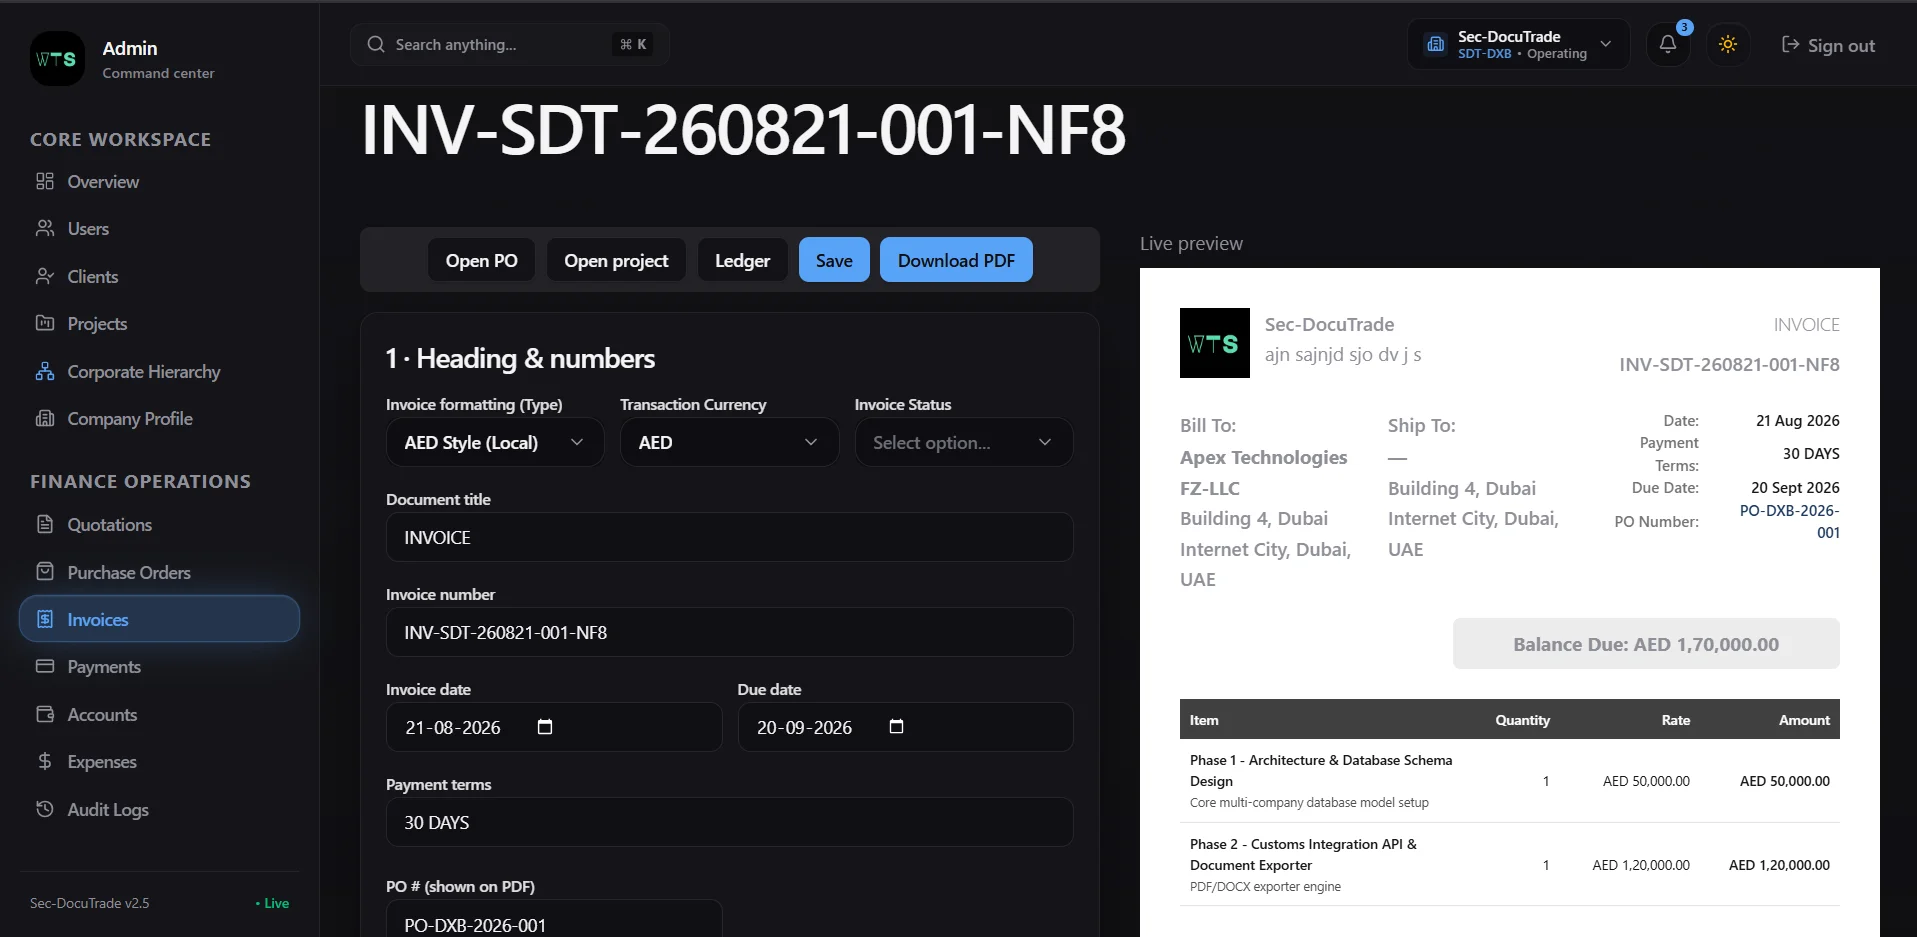Click the Payment terms field

[x=730, y=822]
